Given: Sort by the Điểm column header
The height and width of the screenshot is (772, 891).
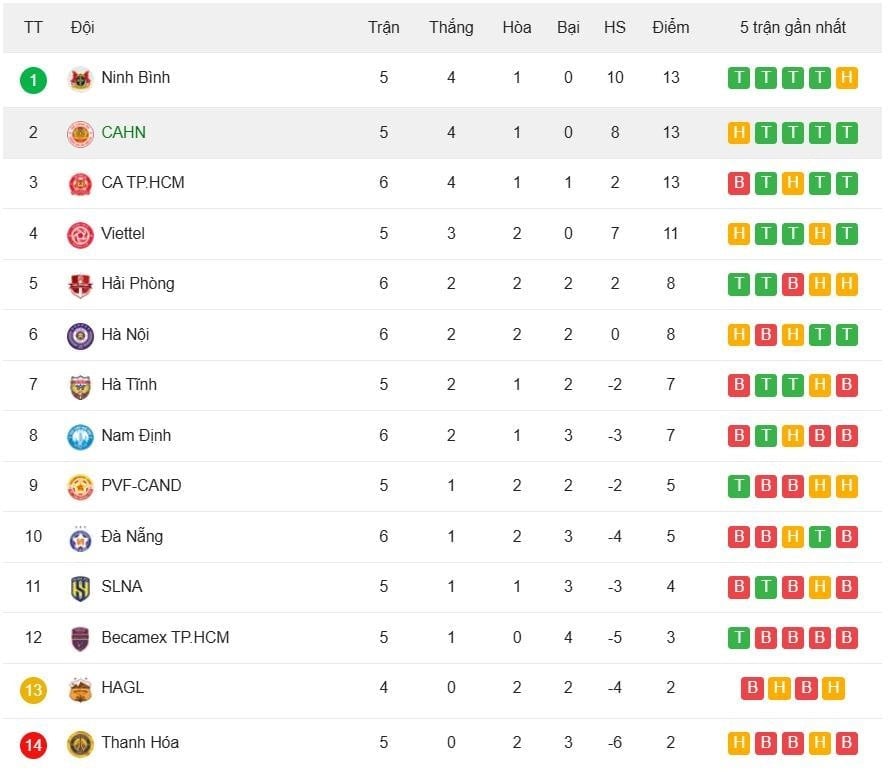Looking at the screenshot, I should tap(670, 27).
